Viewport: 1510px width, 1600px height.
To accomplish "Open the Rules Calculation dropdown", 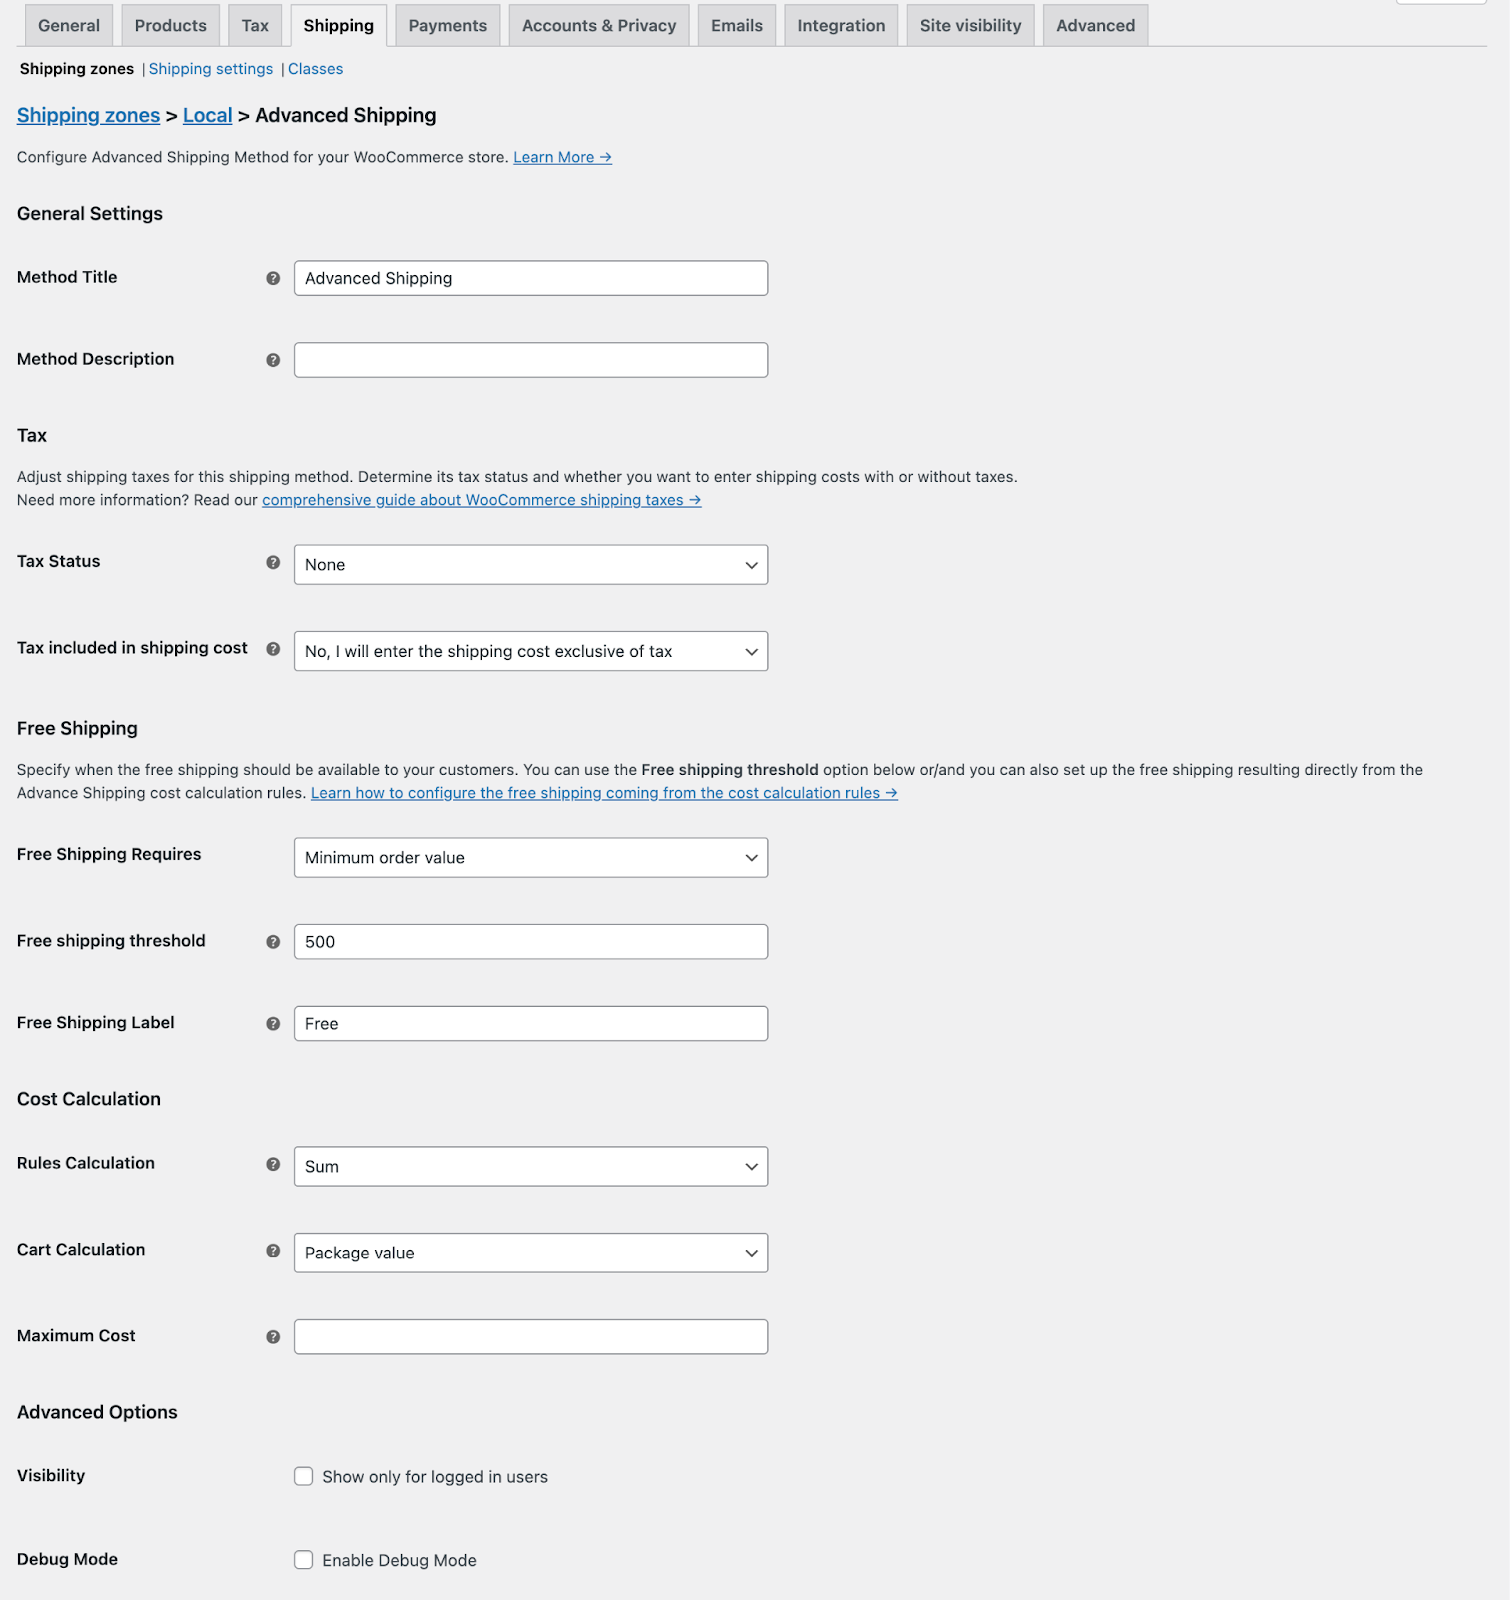I will coord(530,1167).
